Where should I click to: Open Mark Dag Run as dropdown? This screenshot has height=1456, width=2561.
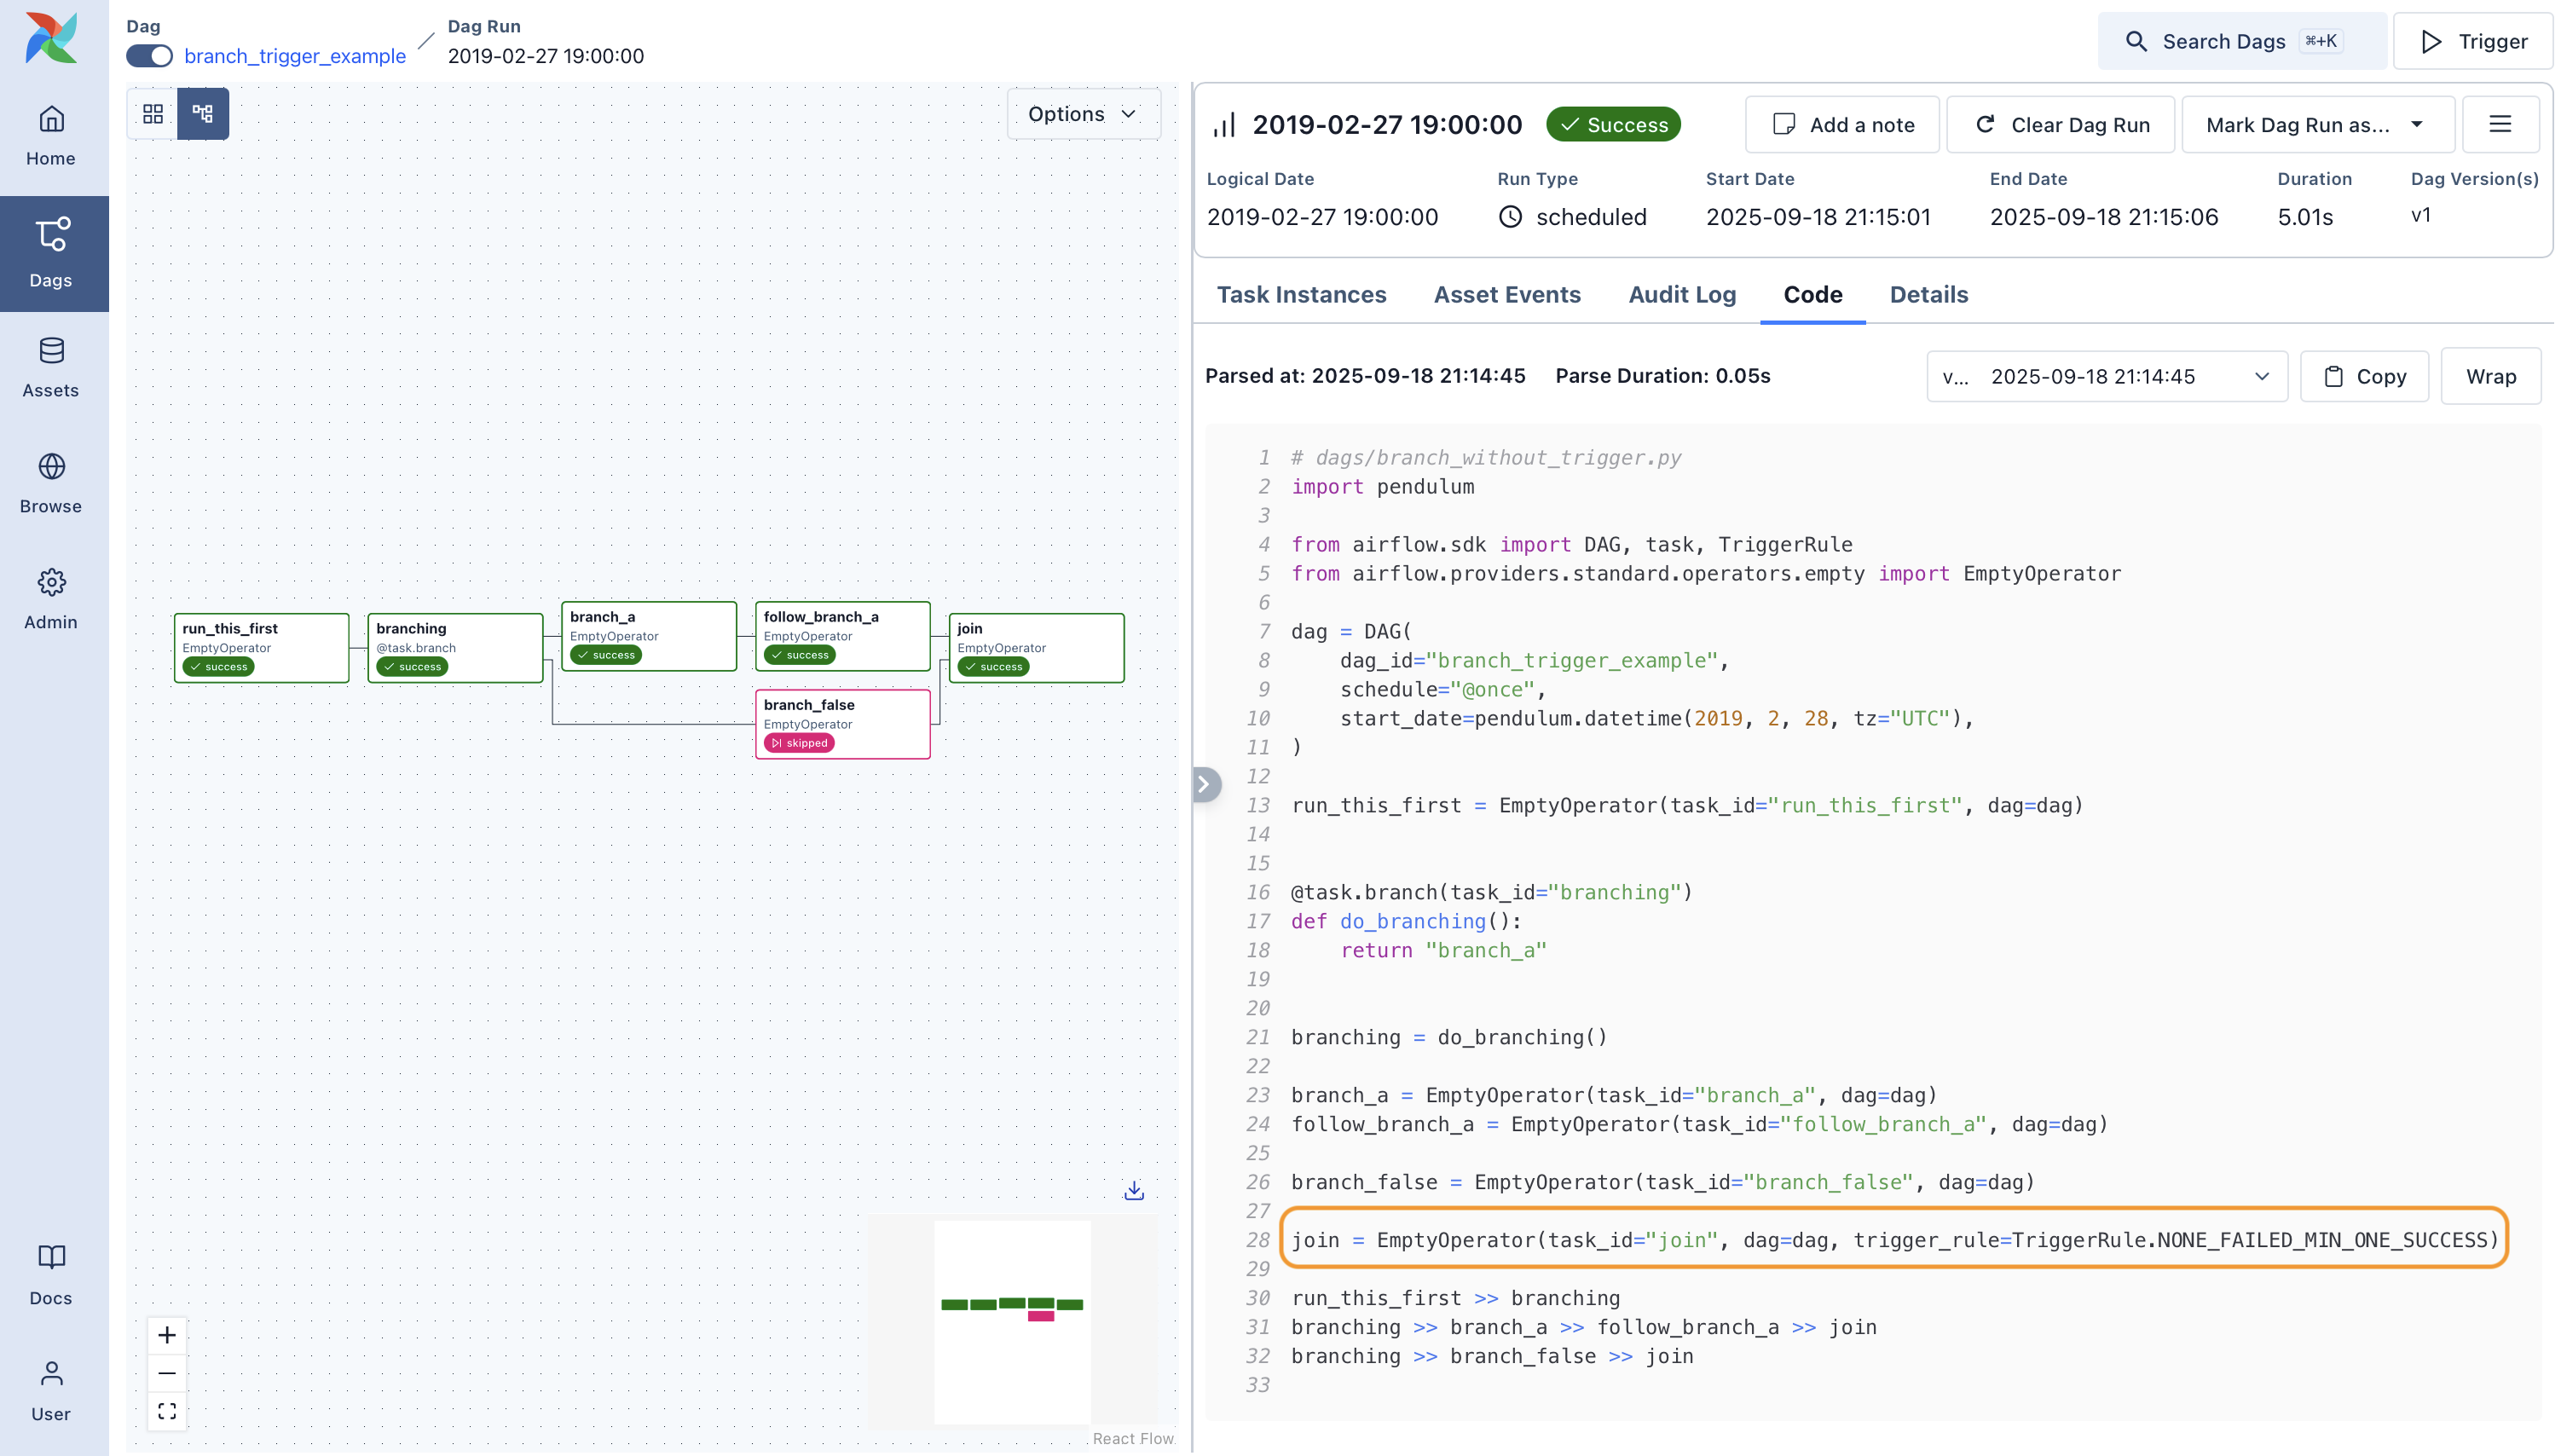pos(2316,125)
